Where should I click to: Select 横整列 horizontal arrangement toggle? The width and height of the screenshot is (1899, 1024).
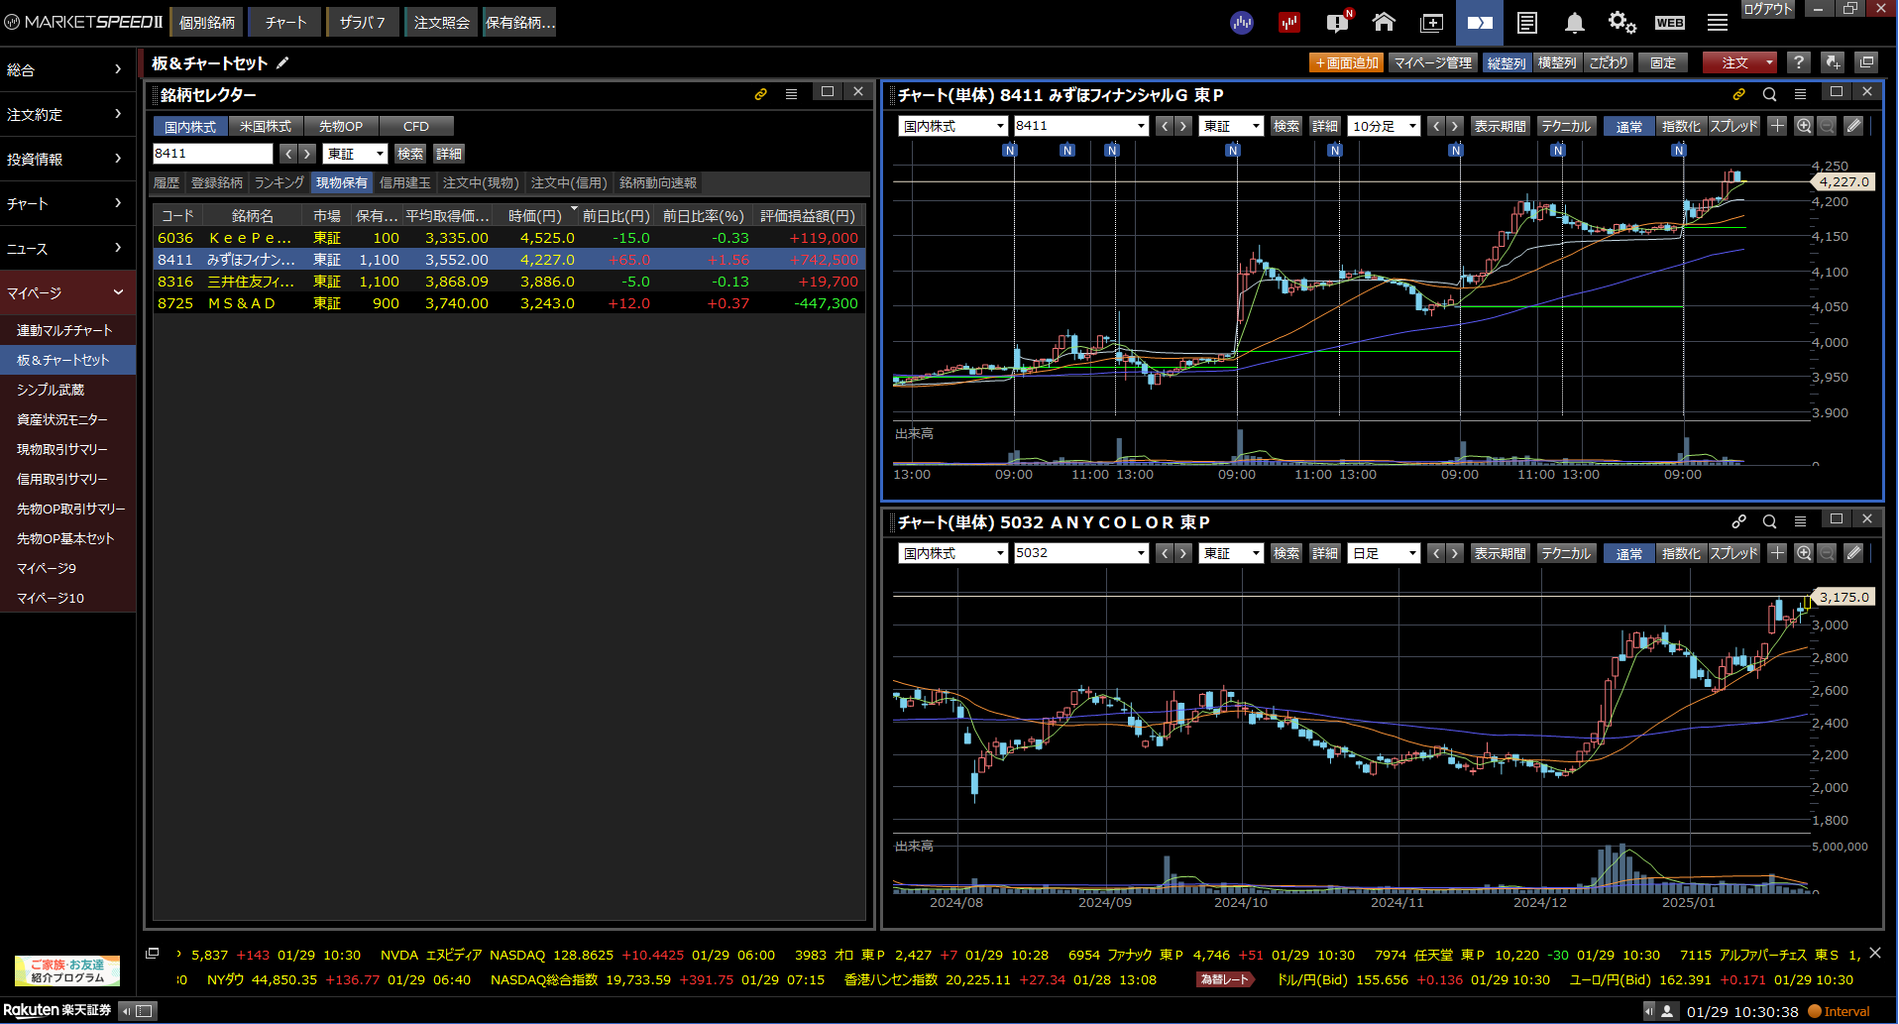point(1556,63)
